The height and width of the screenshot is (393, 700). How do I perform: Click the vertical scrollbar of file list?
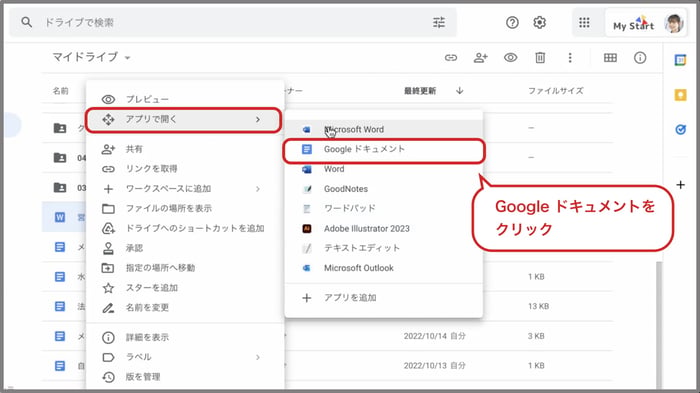point(659,324)
